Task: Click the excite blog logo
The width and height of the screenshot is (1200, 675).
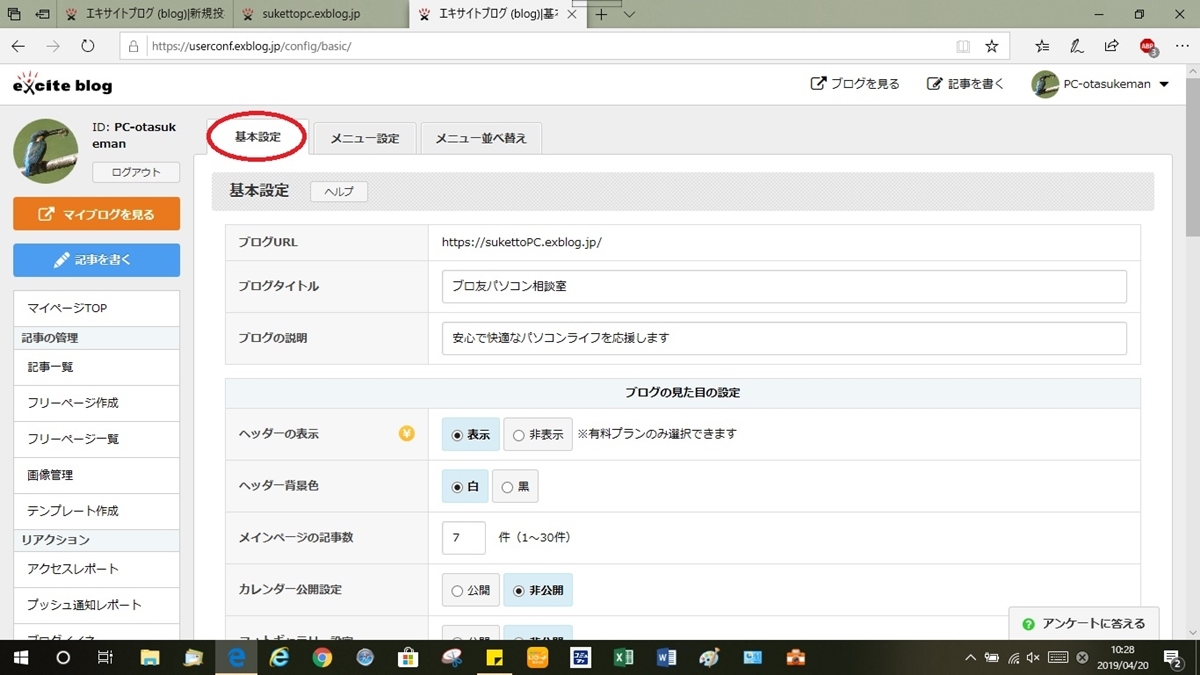Action: [62, 84]
